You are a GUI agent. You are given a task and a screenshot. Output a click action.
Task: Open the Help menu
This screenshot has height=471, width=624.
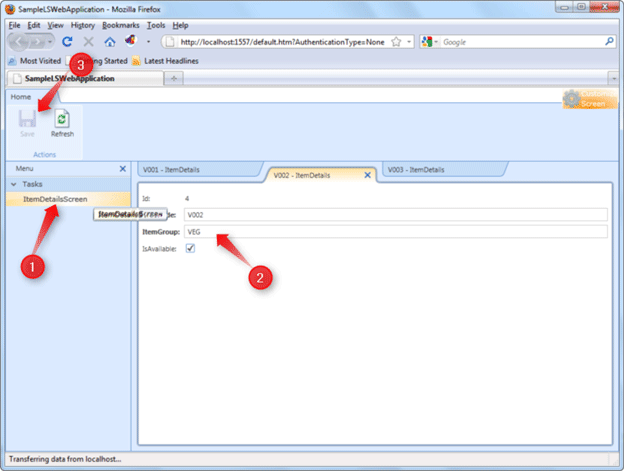[180, 25]
